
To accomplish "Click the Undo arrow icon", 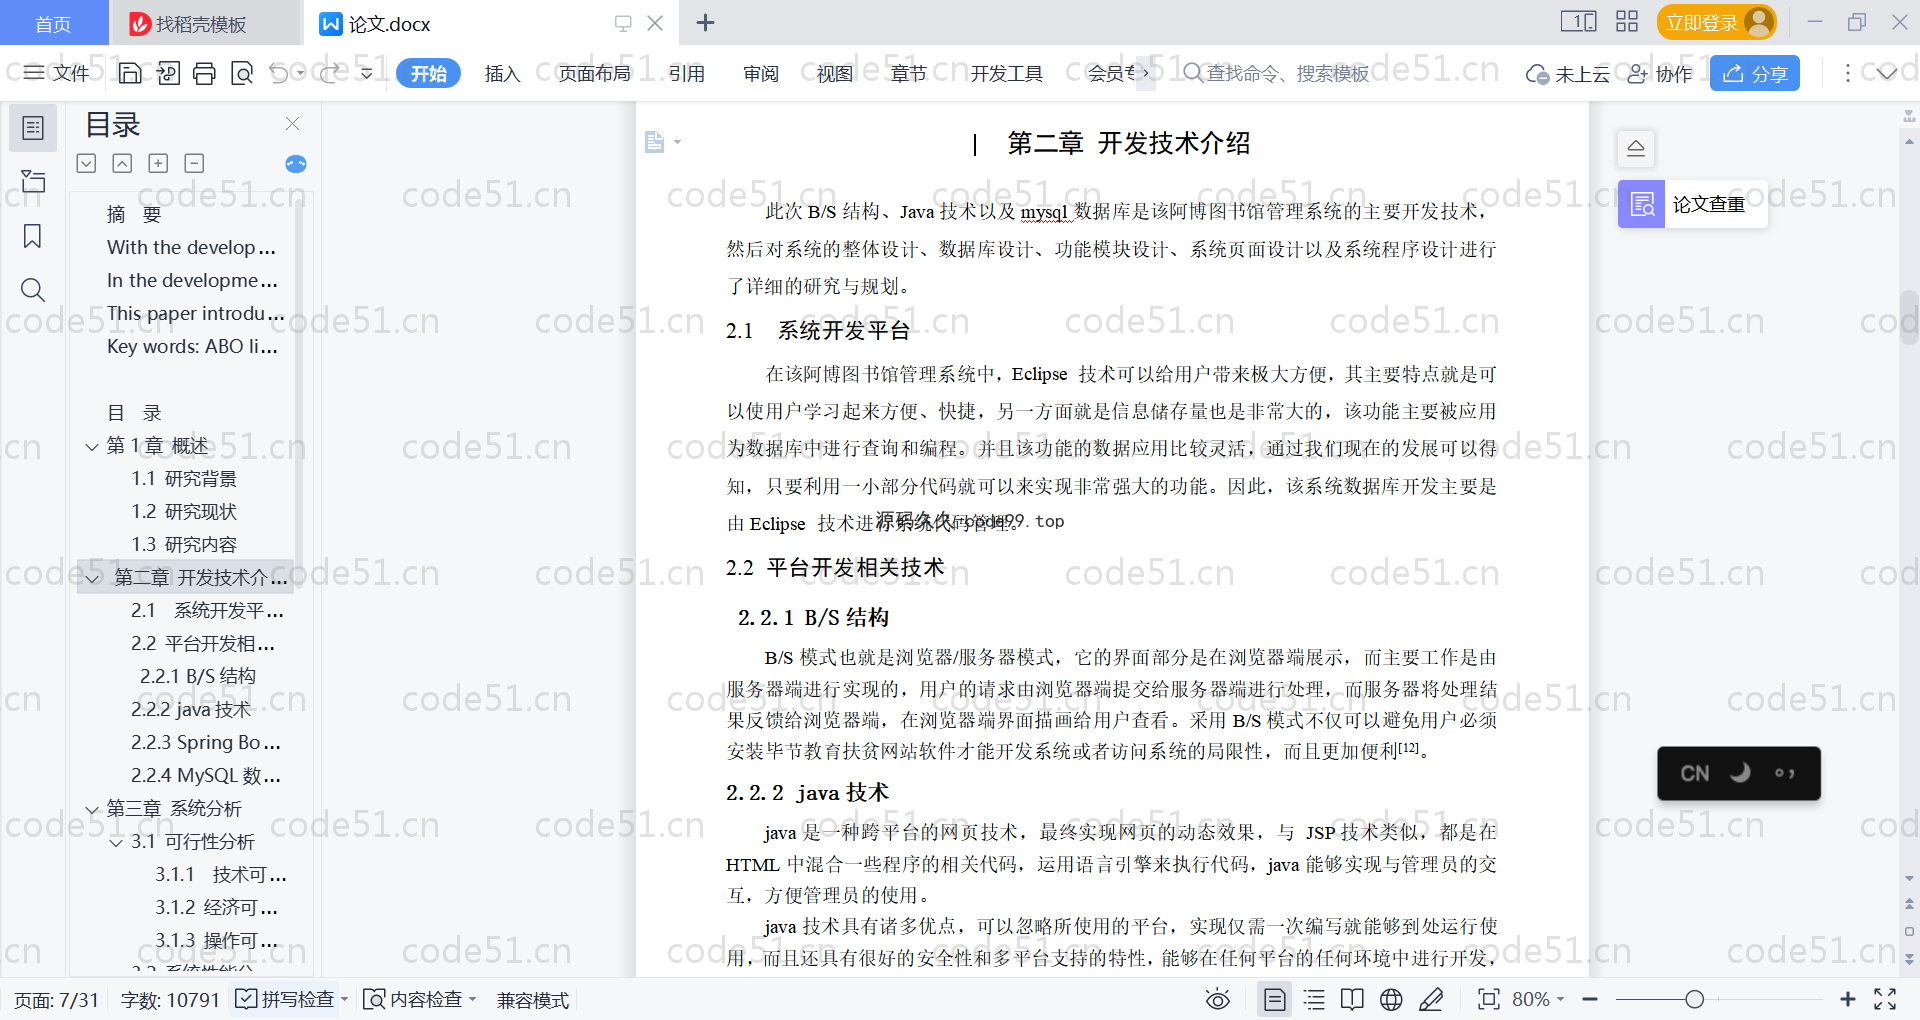I will coord(279,73).
